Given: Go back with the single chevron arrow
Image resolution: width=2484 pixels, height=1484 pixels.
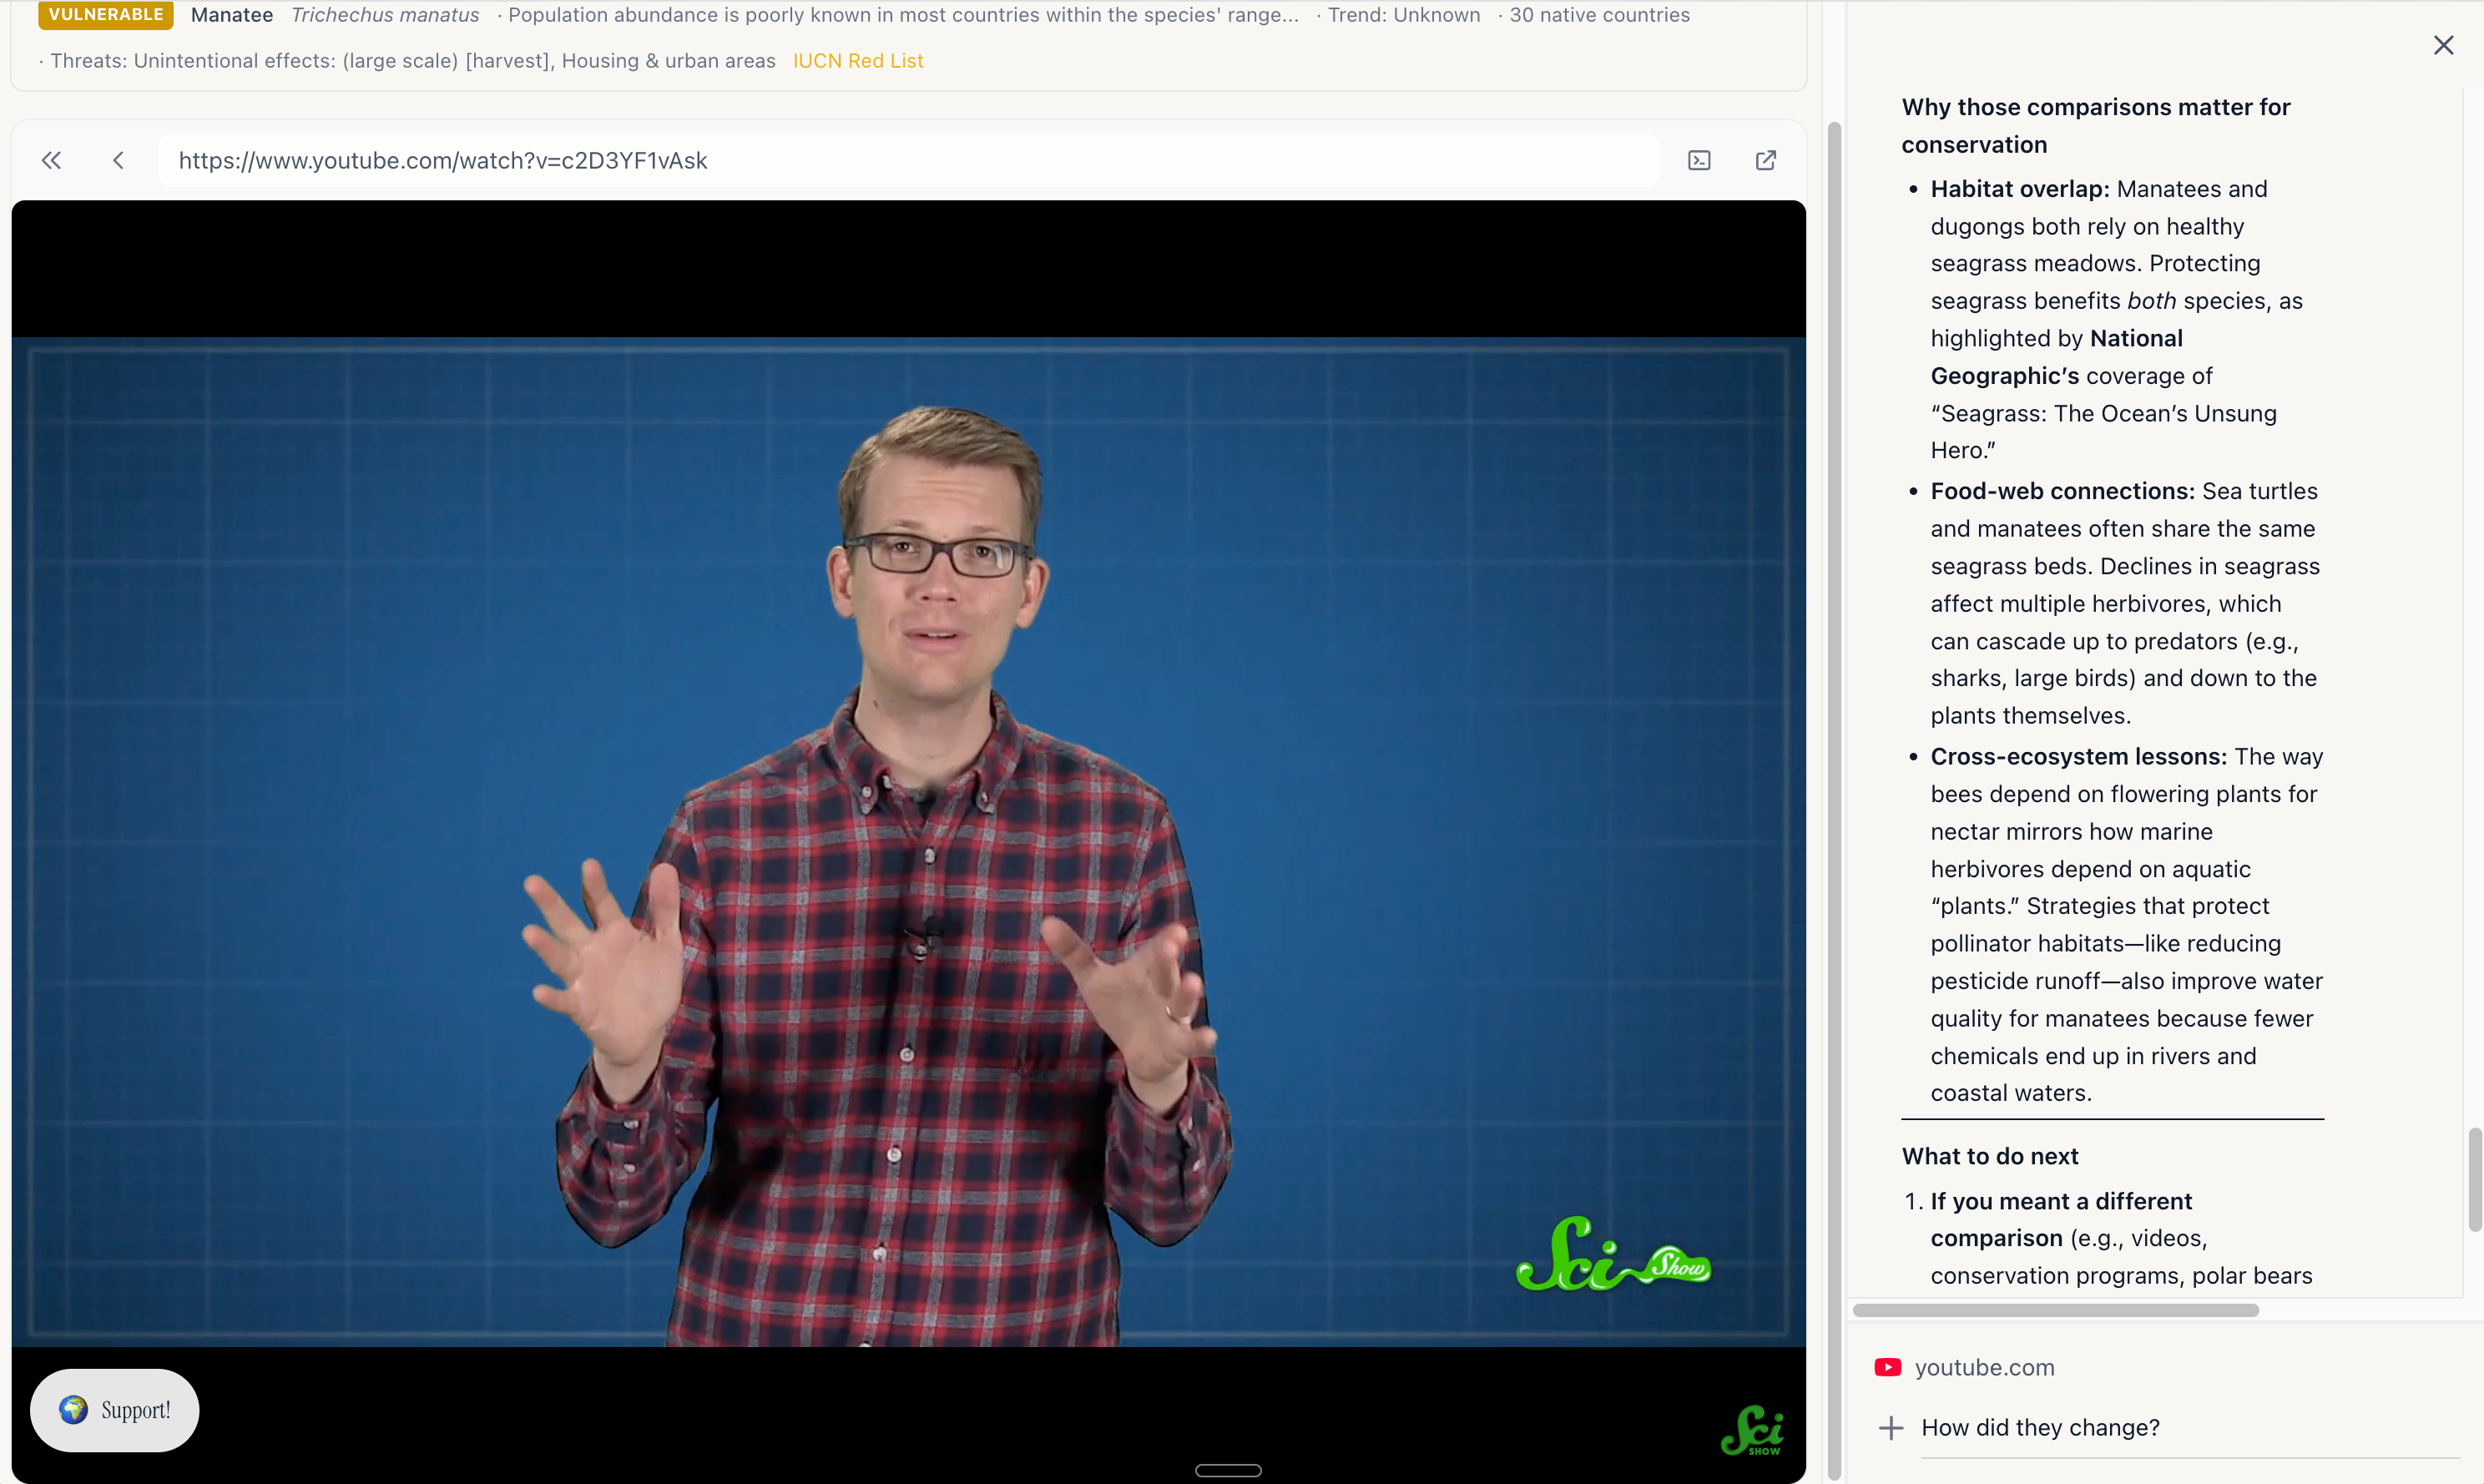Looking at the screenshot, I should click(x=118, y=160).
